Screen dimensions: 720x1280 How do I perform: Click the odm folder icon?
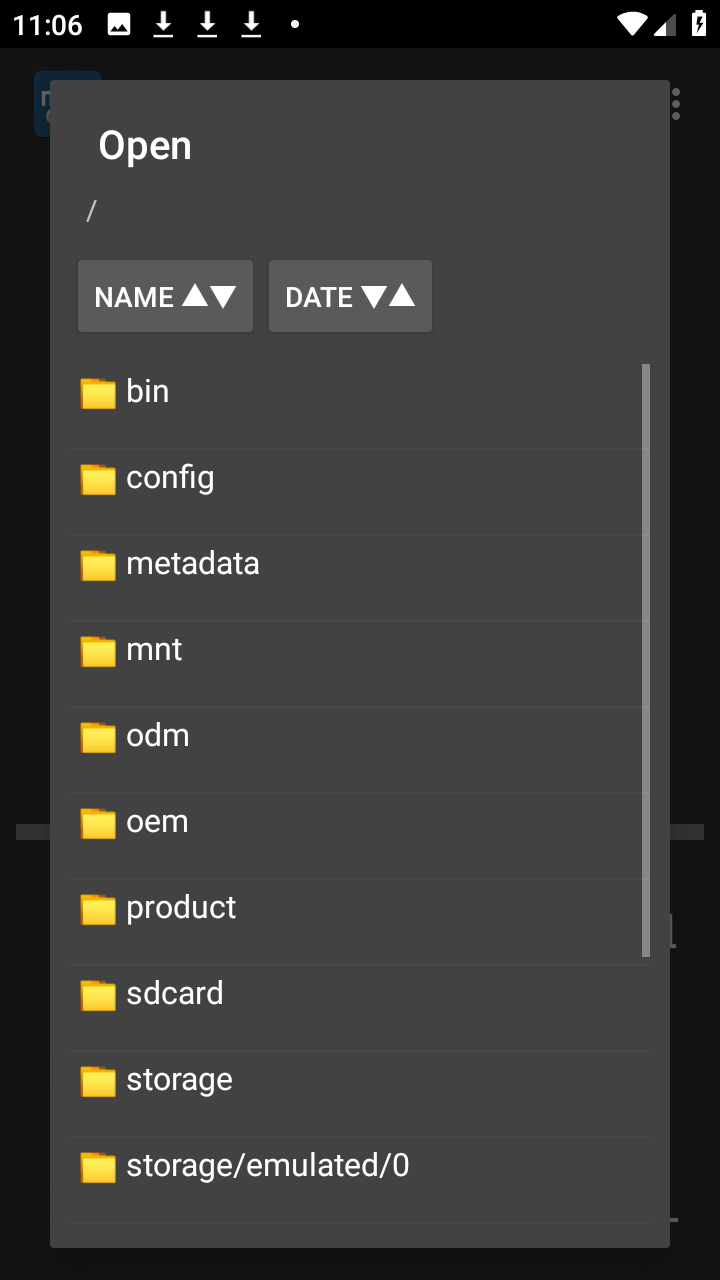click(x=98, y=737)
